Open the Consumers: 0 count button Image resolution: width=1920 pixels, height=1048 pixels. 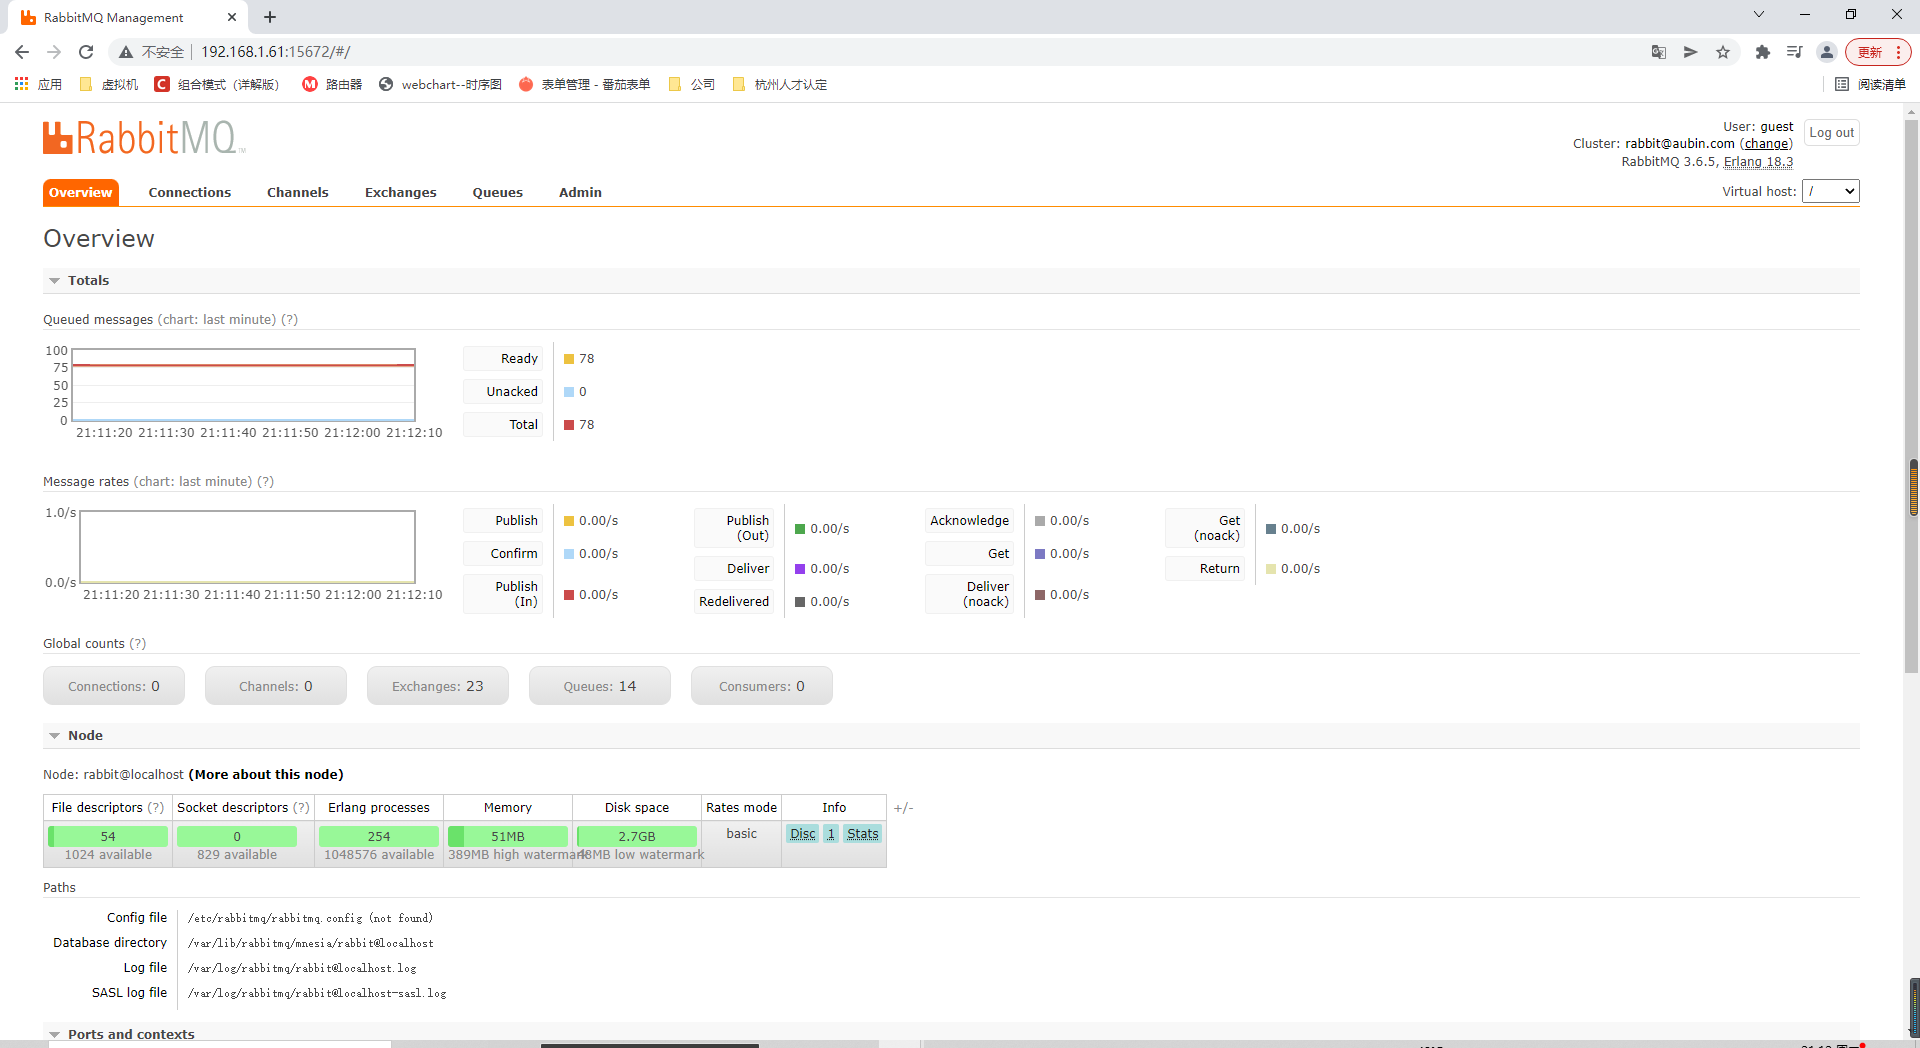click(x=762, y=686)
